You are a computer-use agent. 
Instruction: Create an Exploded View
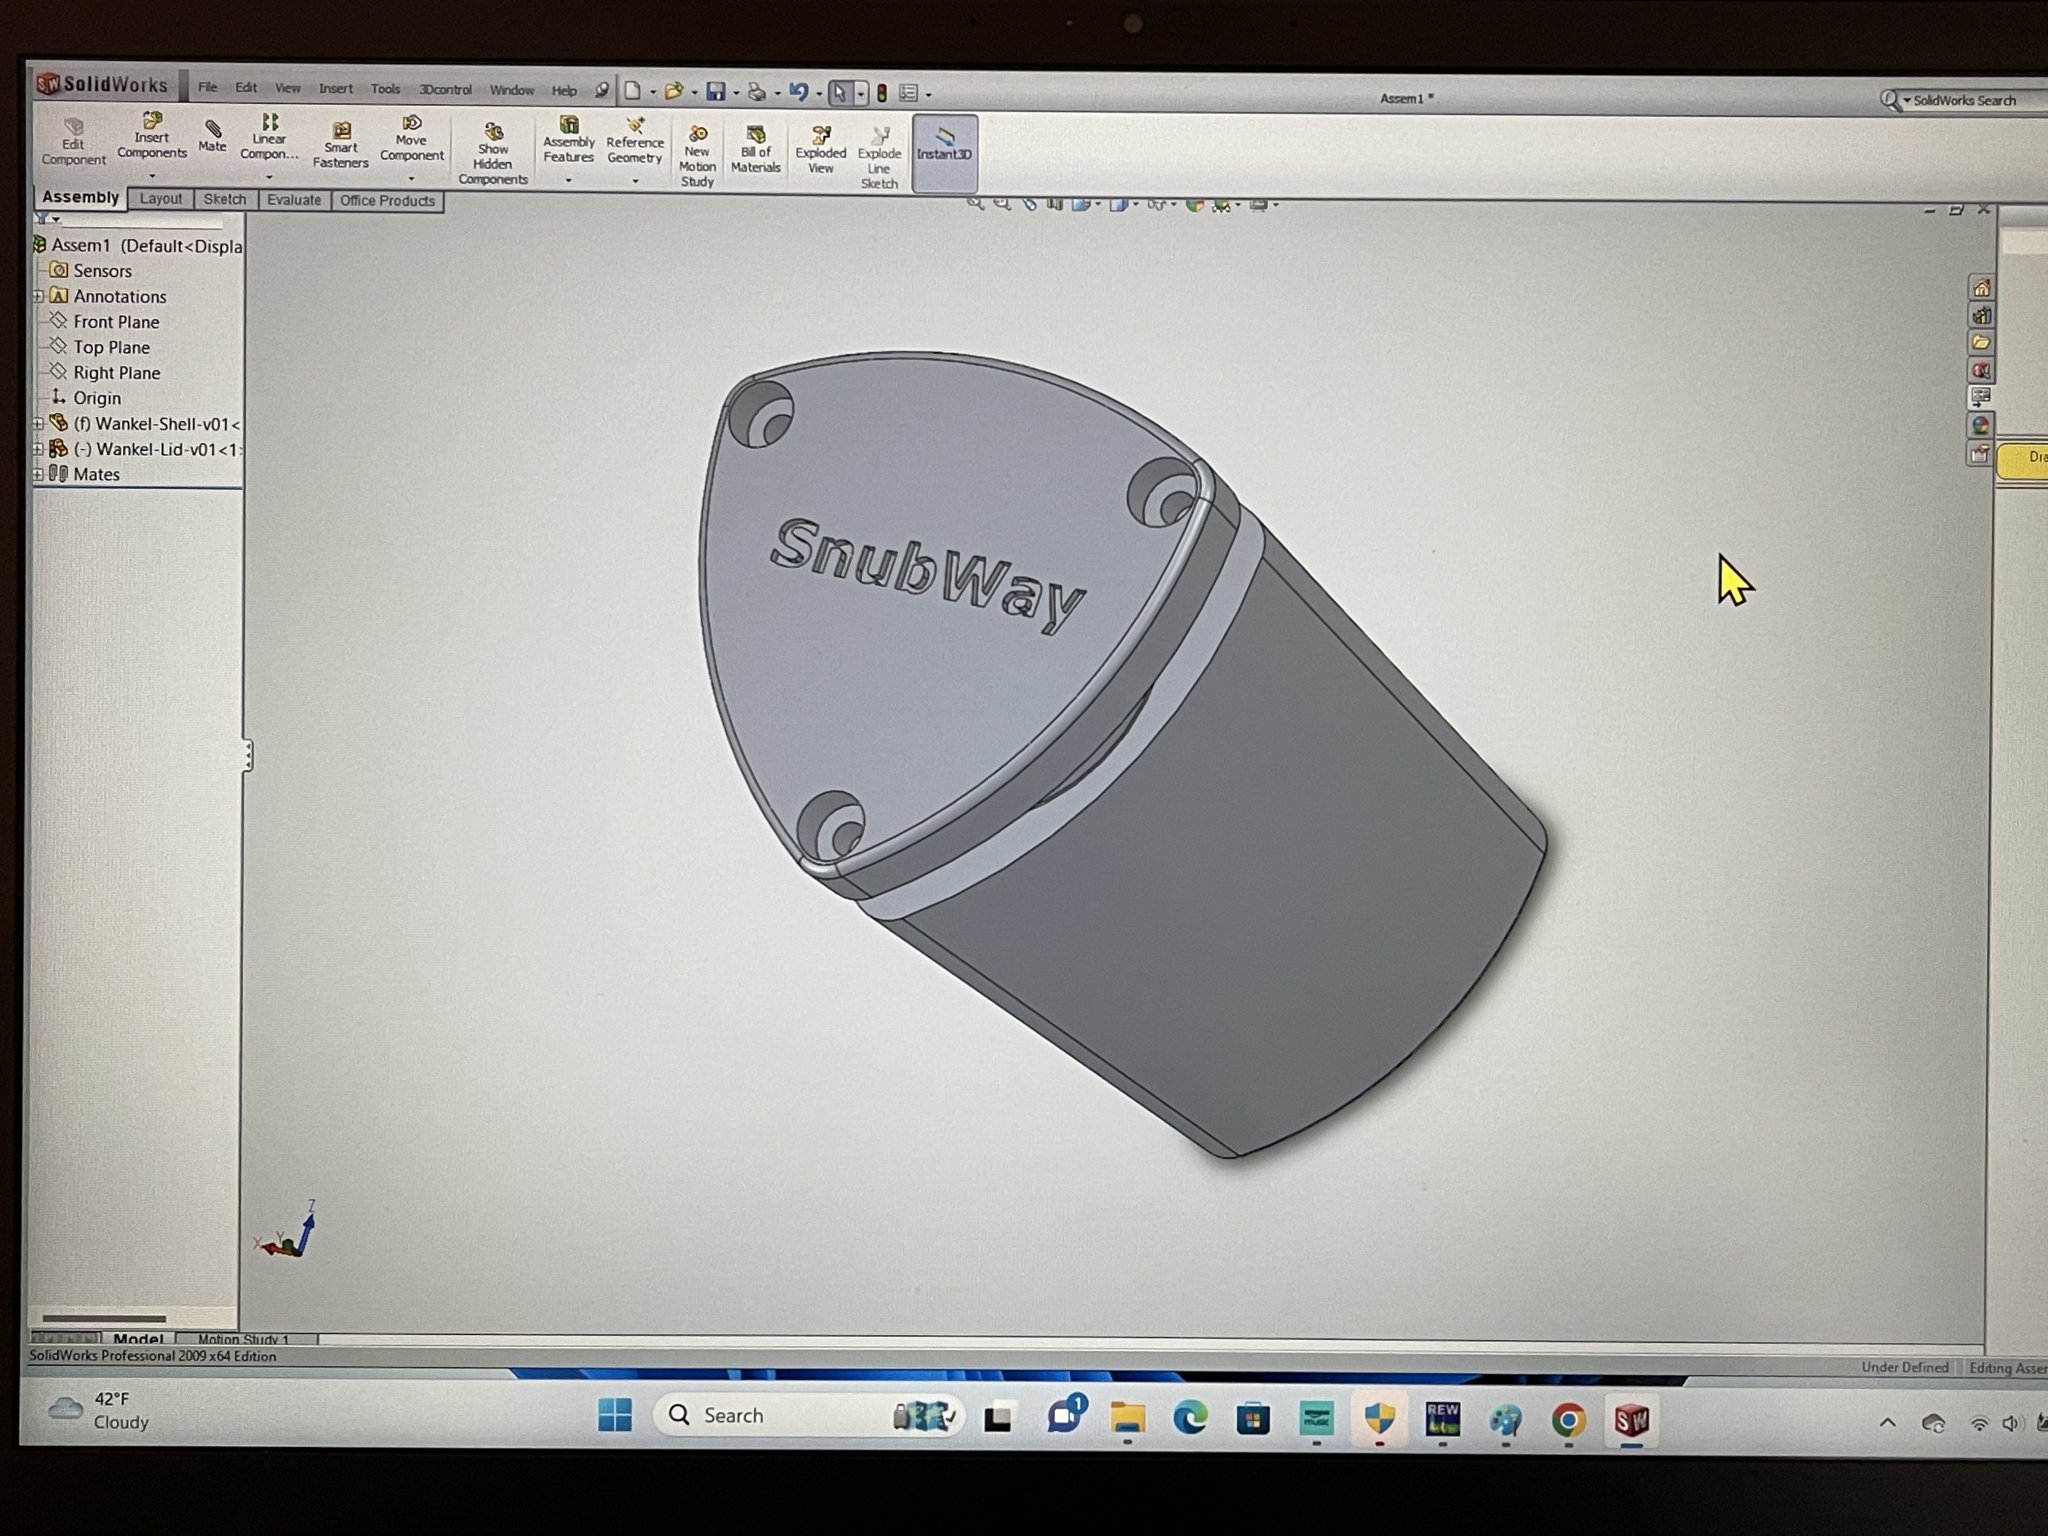pyautogui.click(x=821, y=150)
